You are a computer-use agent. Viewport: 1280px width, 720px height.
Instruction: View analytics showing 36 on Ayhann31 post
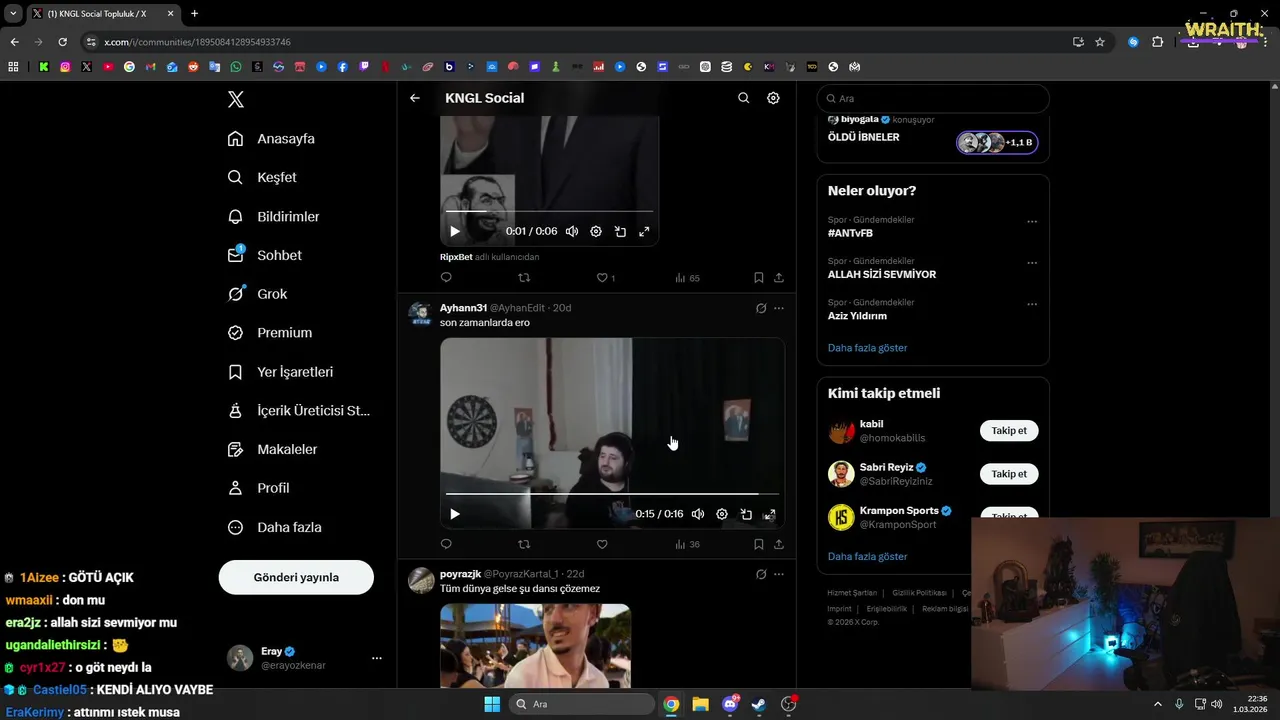tap(688, 544)
